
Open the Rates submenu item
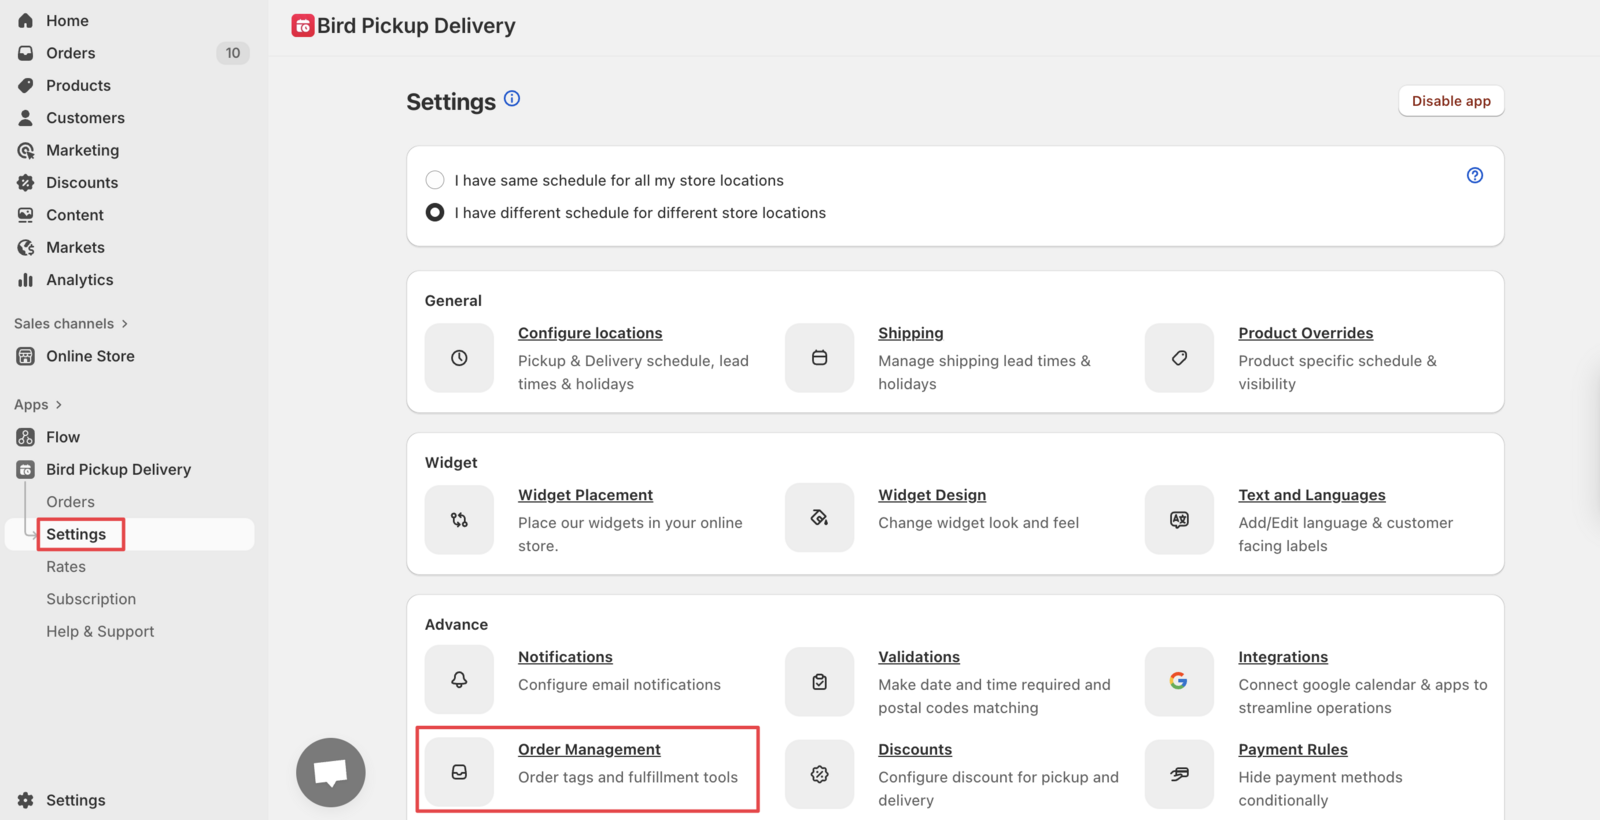pos(66,567)
